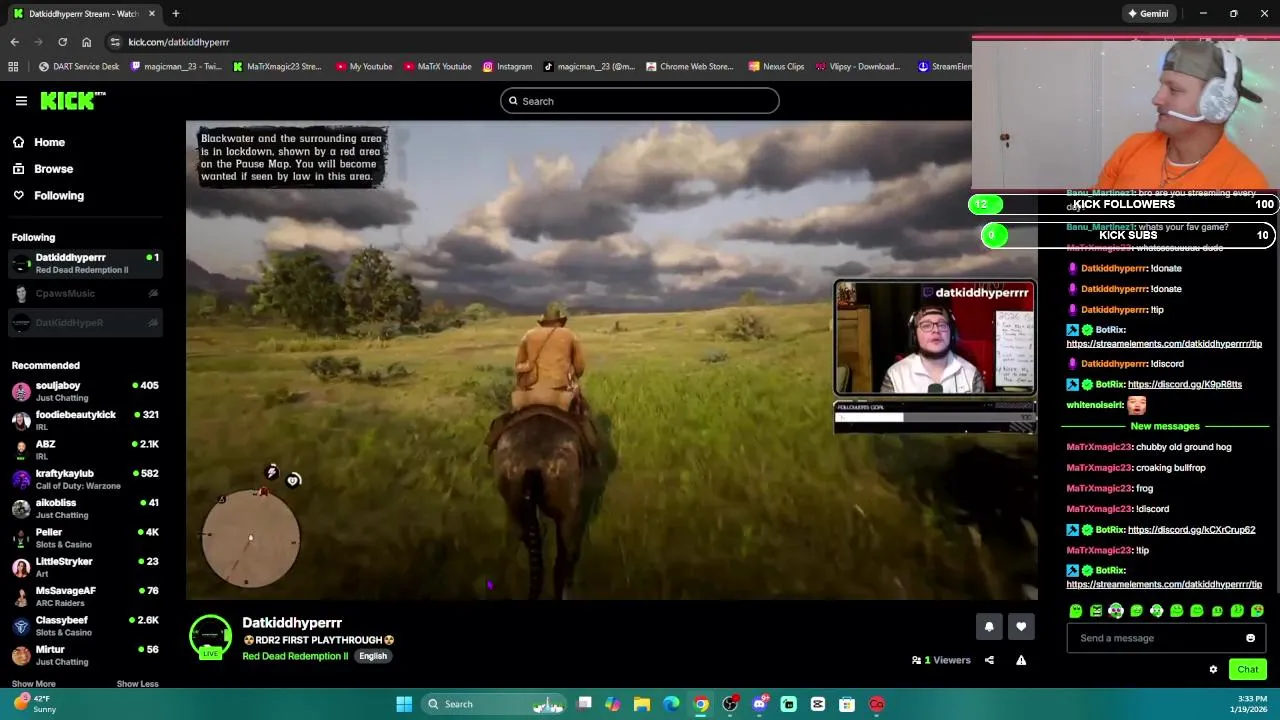This screenshot has height=720, width=1280.
Task: Open Vlipsy Download bookmark
Action: (x=858, y=67)
